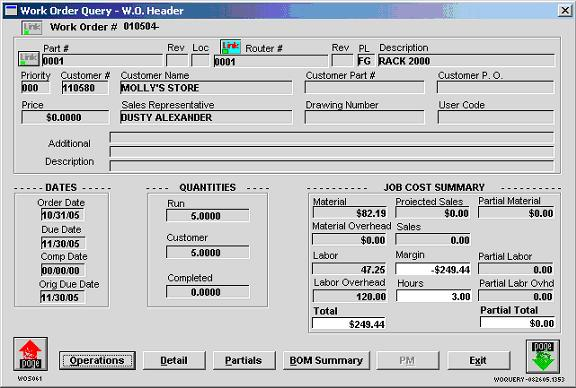Click the Order Date field 10/31/05
The width and height of the screenshot is (576, 388).
[x=63, y=215]
